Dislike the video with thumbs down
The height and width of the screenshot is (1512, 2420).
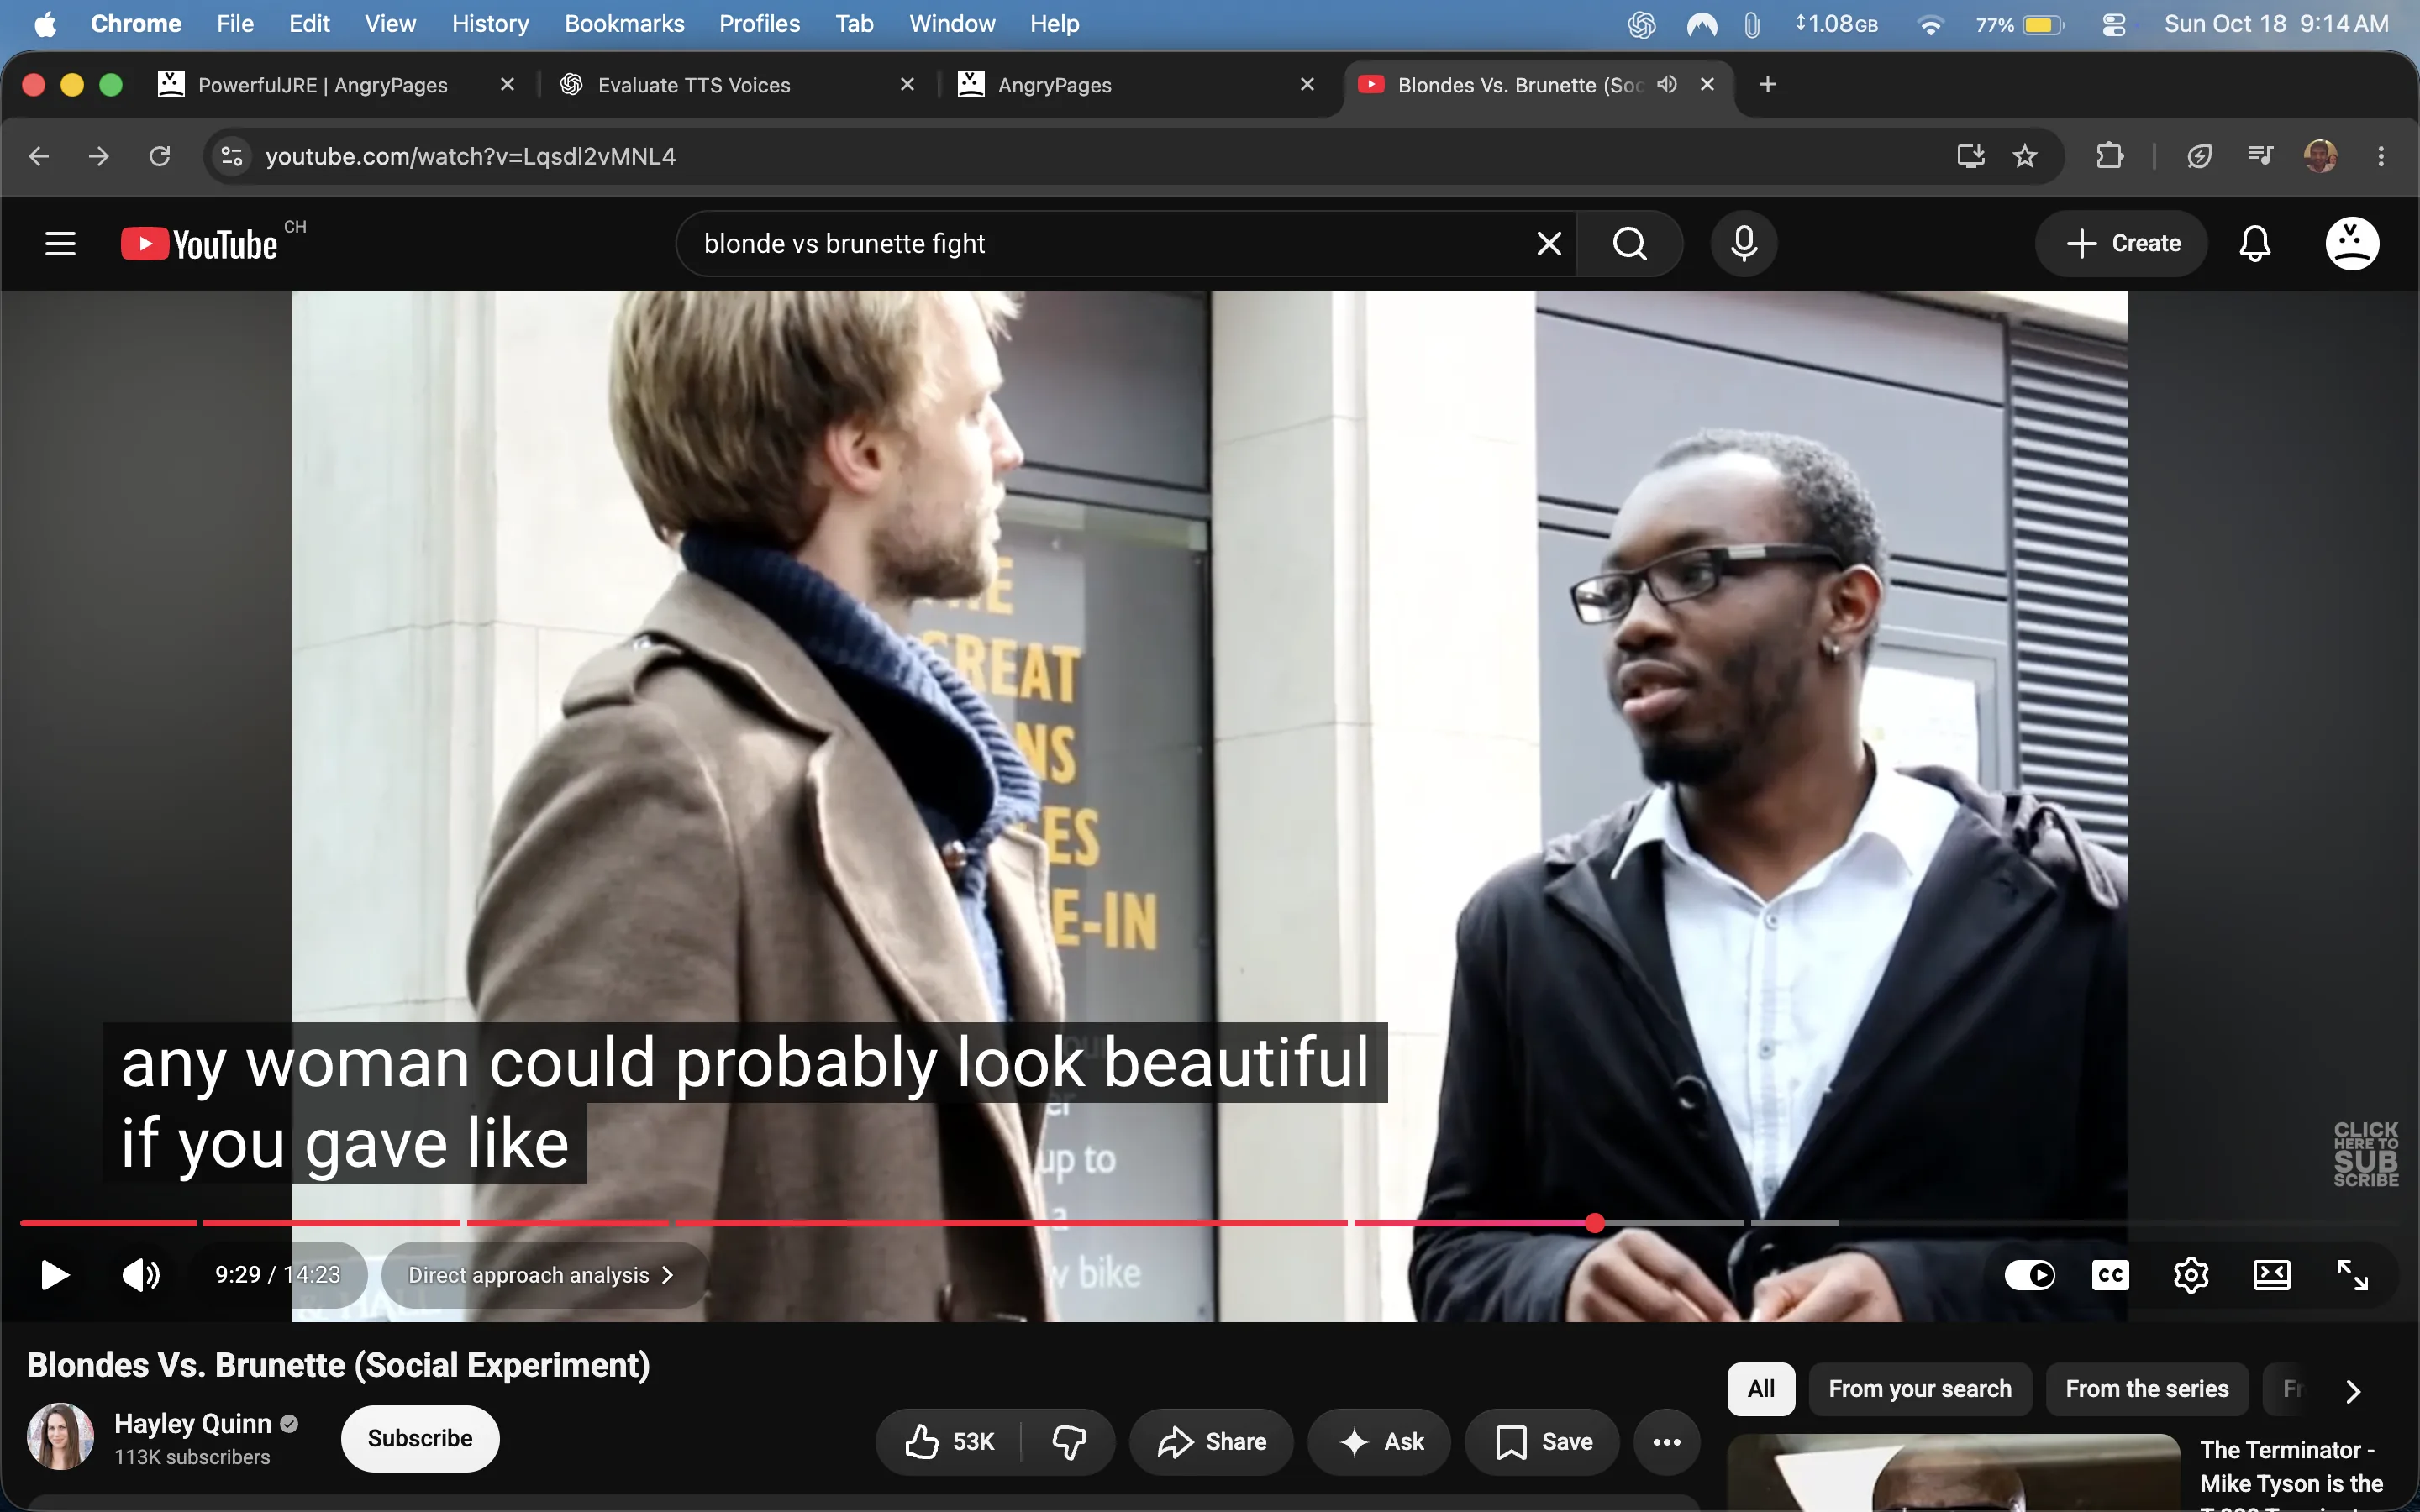click(x=1068, y=1441)
